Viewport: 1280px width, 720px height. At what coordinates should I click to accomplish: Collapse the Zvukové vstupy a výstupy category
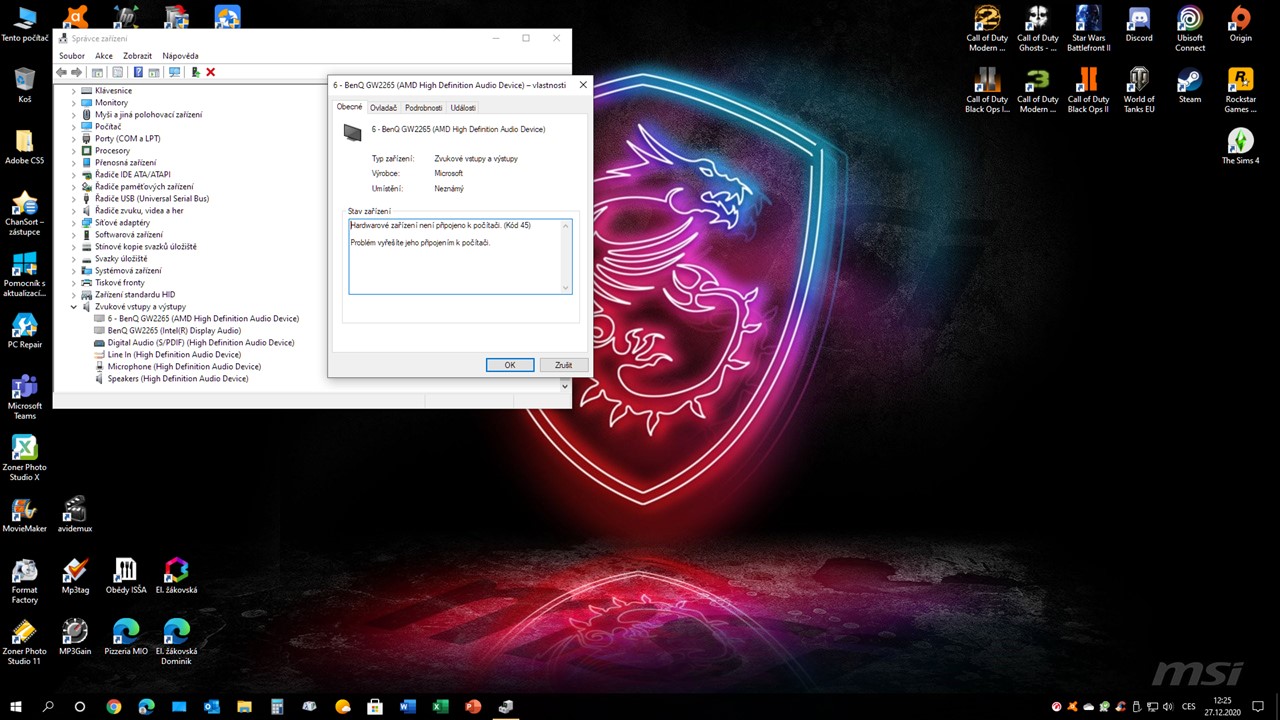click(x=73, y=307)
